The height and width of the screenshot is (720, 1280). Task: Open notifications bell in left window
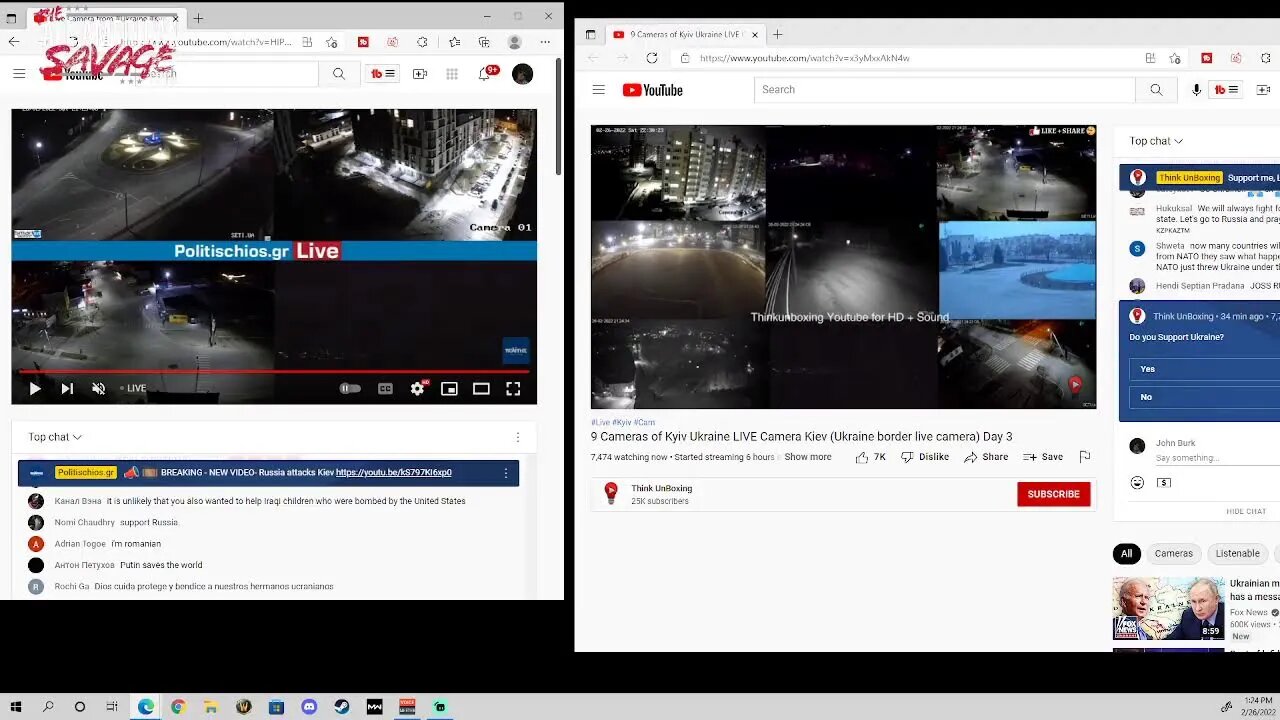(486, 73)
